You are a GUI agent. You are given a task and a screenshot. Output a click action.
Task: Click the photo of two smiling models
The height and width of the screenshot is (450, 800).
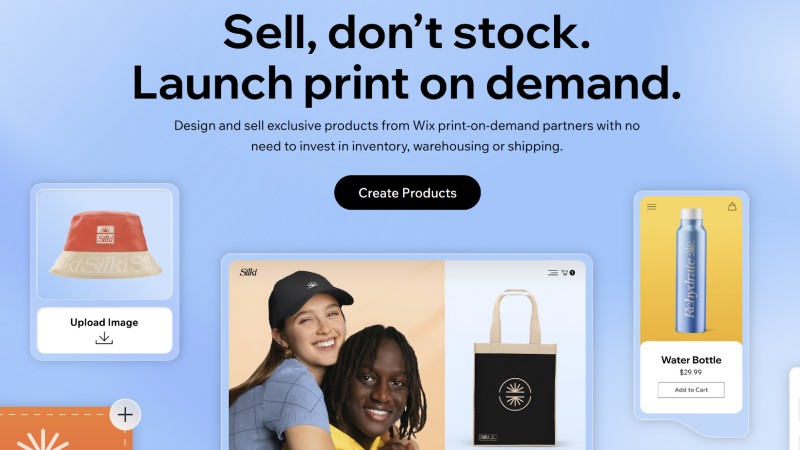pyautogui.click(x=337, y=355)
